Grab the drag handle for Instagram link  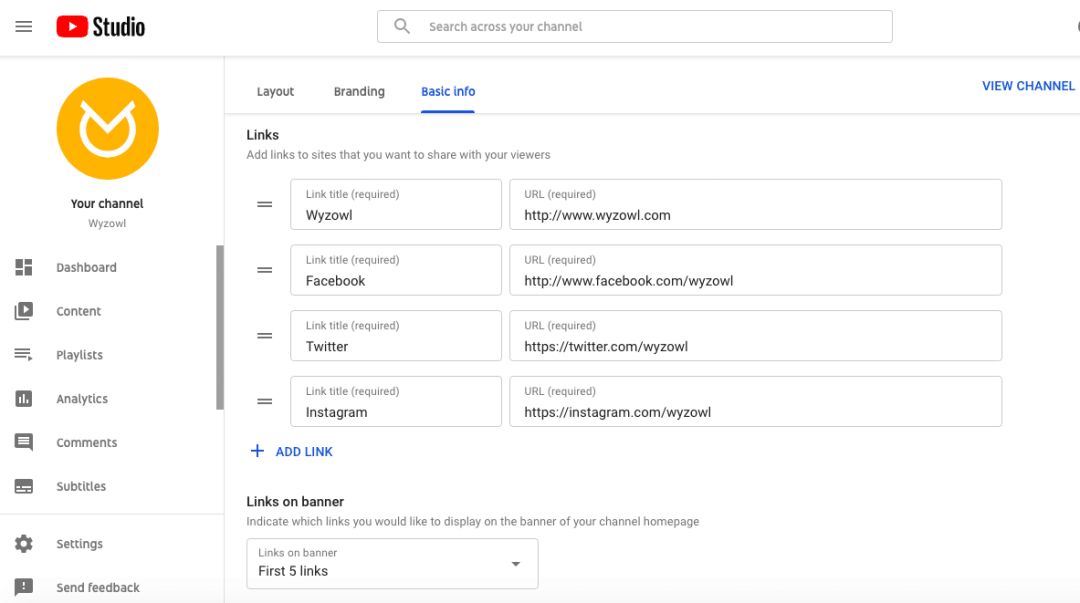[x=264, y=401]
